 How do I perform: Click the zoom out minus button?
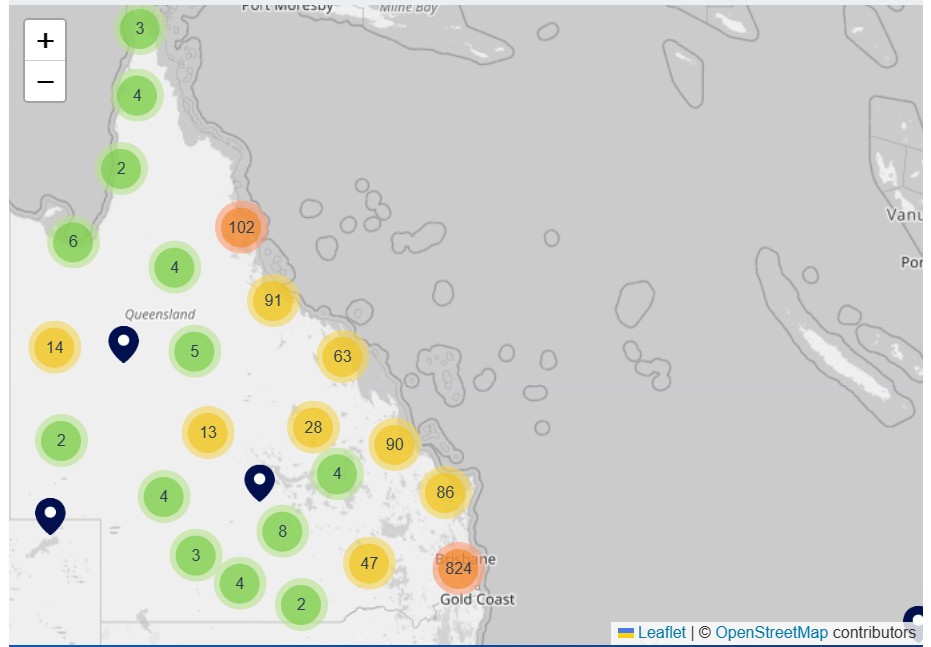(45, 81)
